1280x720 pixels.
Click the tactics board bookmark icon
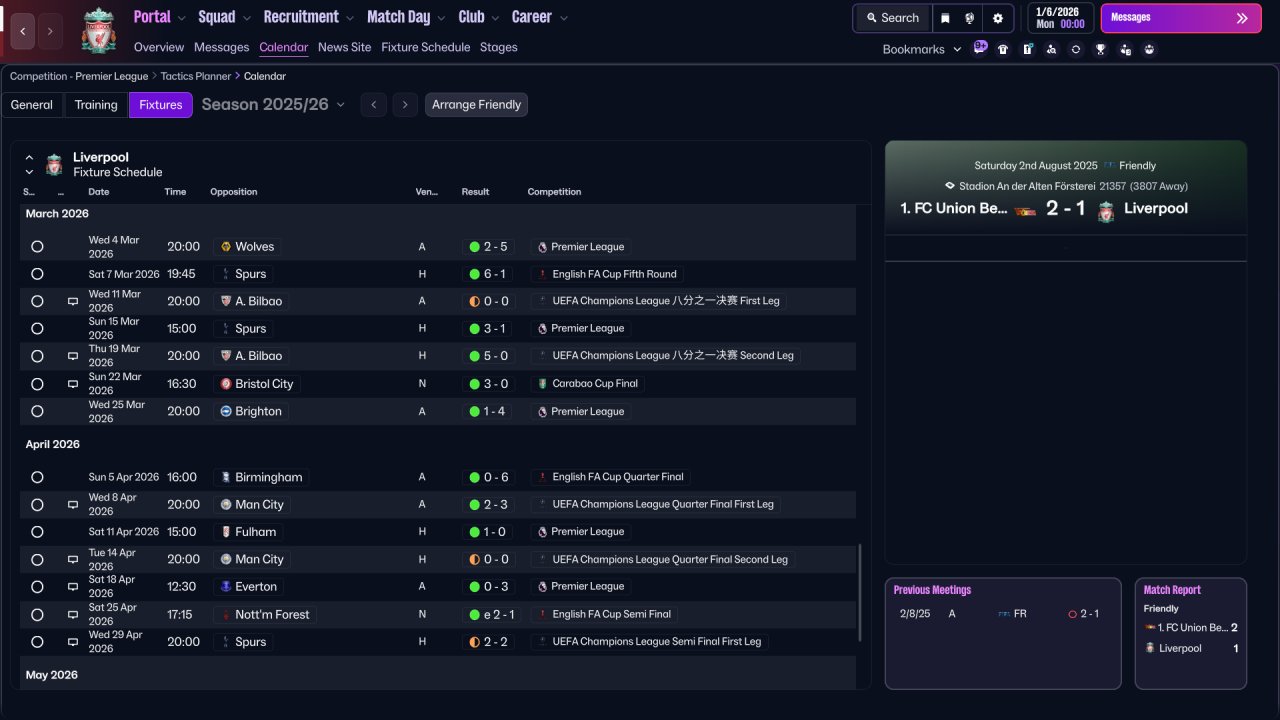coord(1027,49)
